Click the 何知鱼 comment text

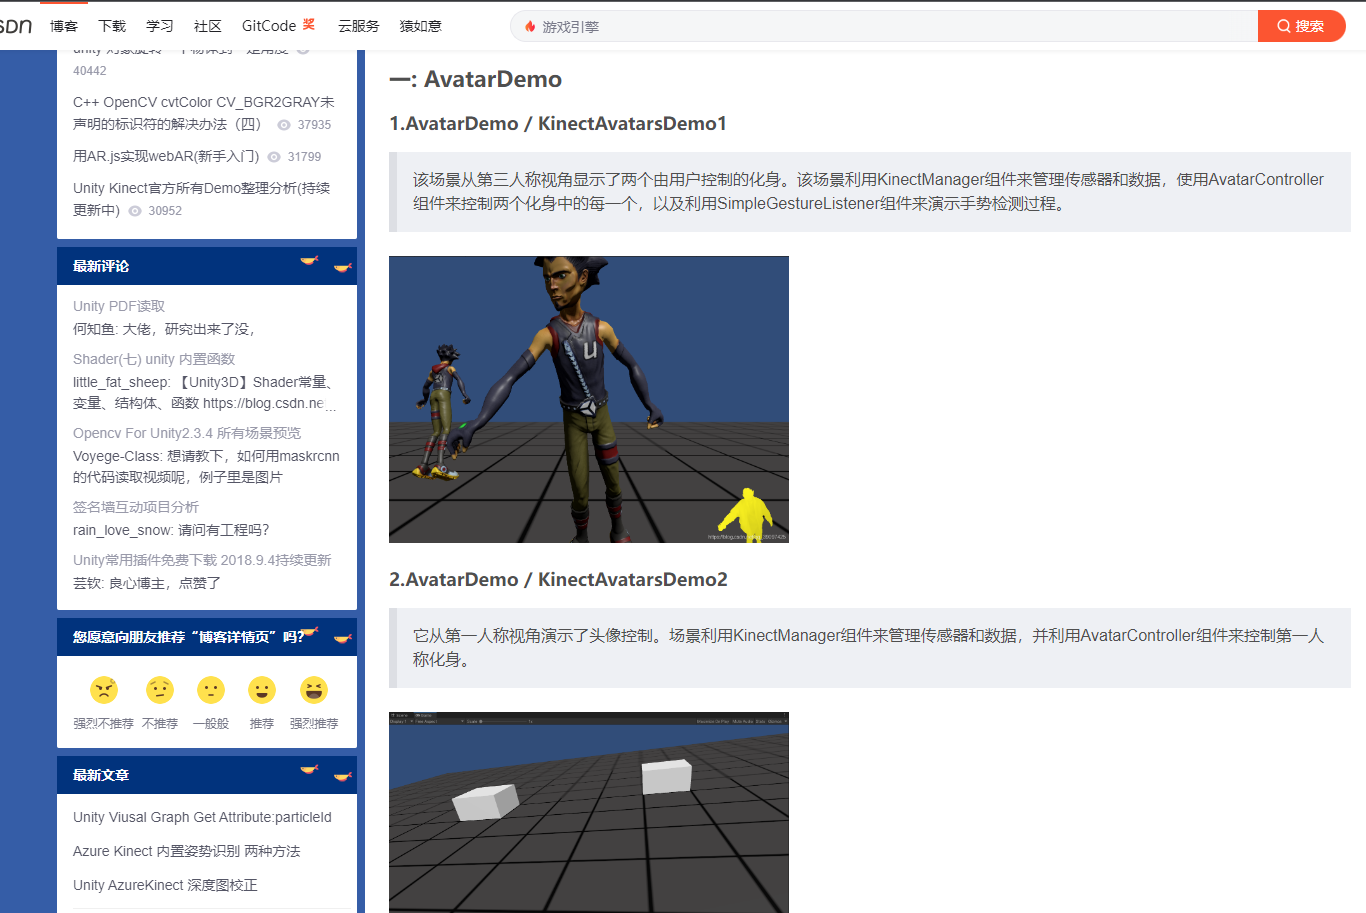click(165, 329)
